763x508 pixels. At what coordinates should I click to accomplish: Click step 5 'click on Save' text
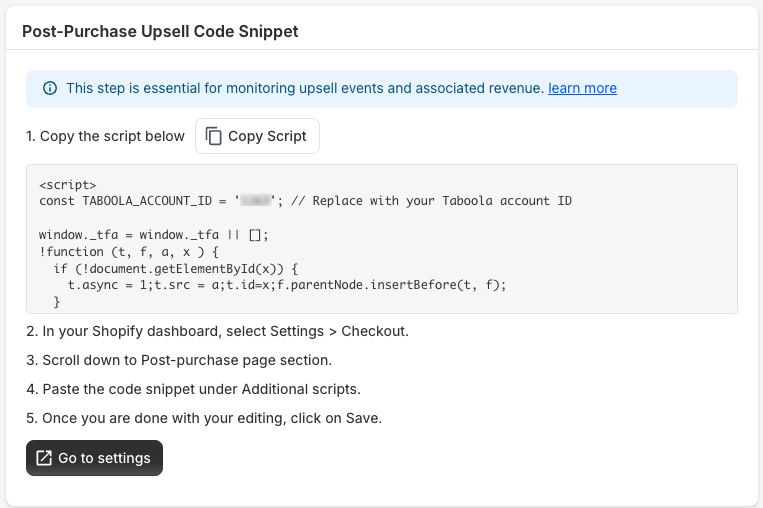click(x=204, y=418)
